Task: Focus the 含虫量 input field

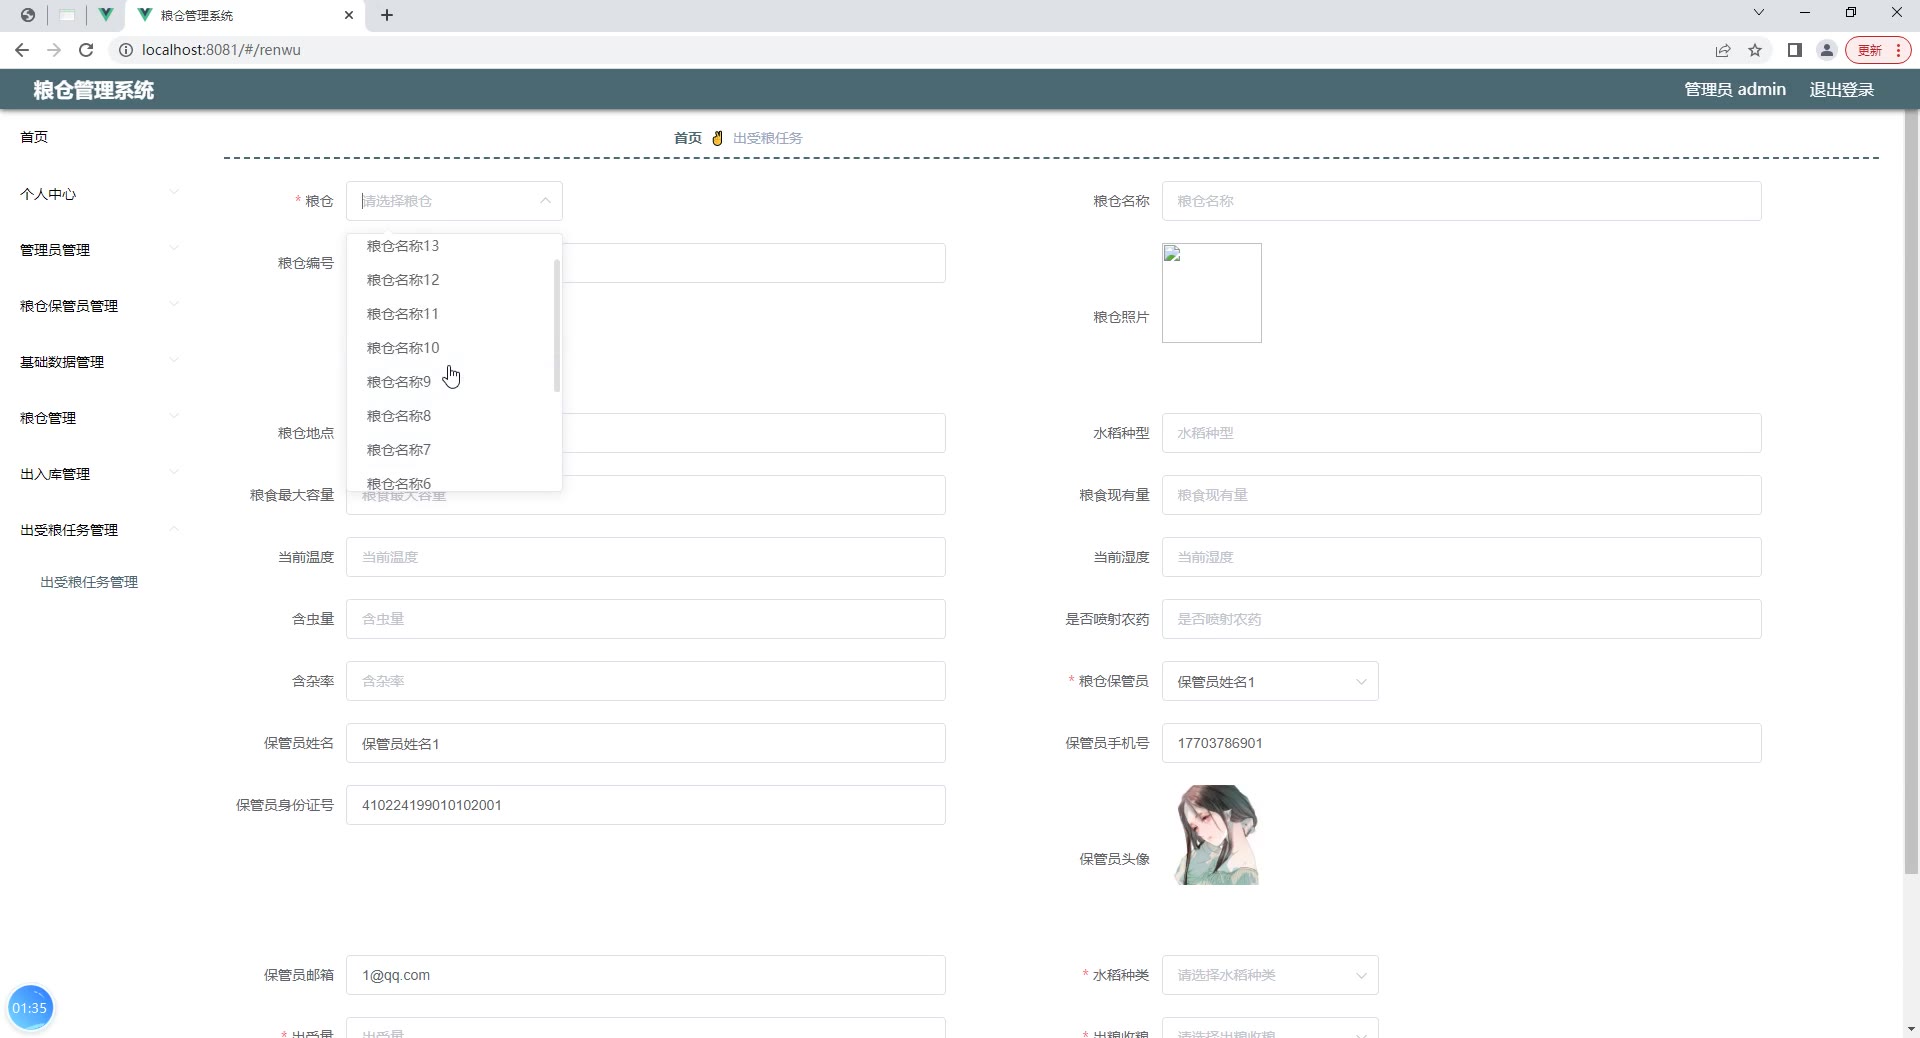Action: coord(645,619)
